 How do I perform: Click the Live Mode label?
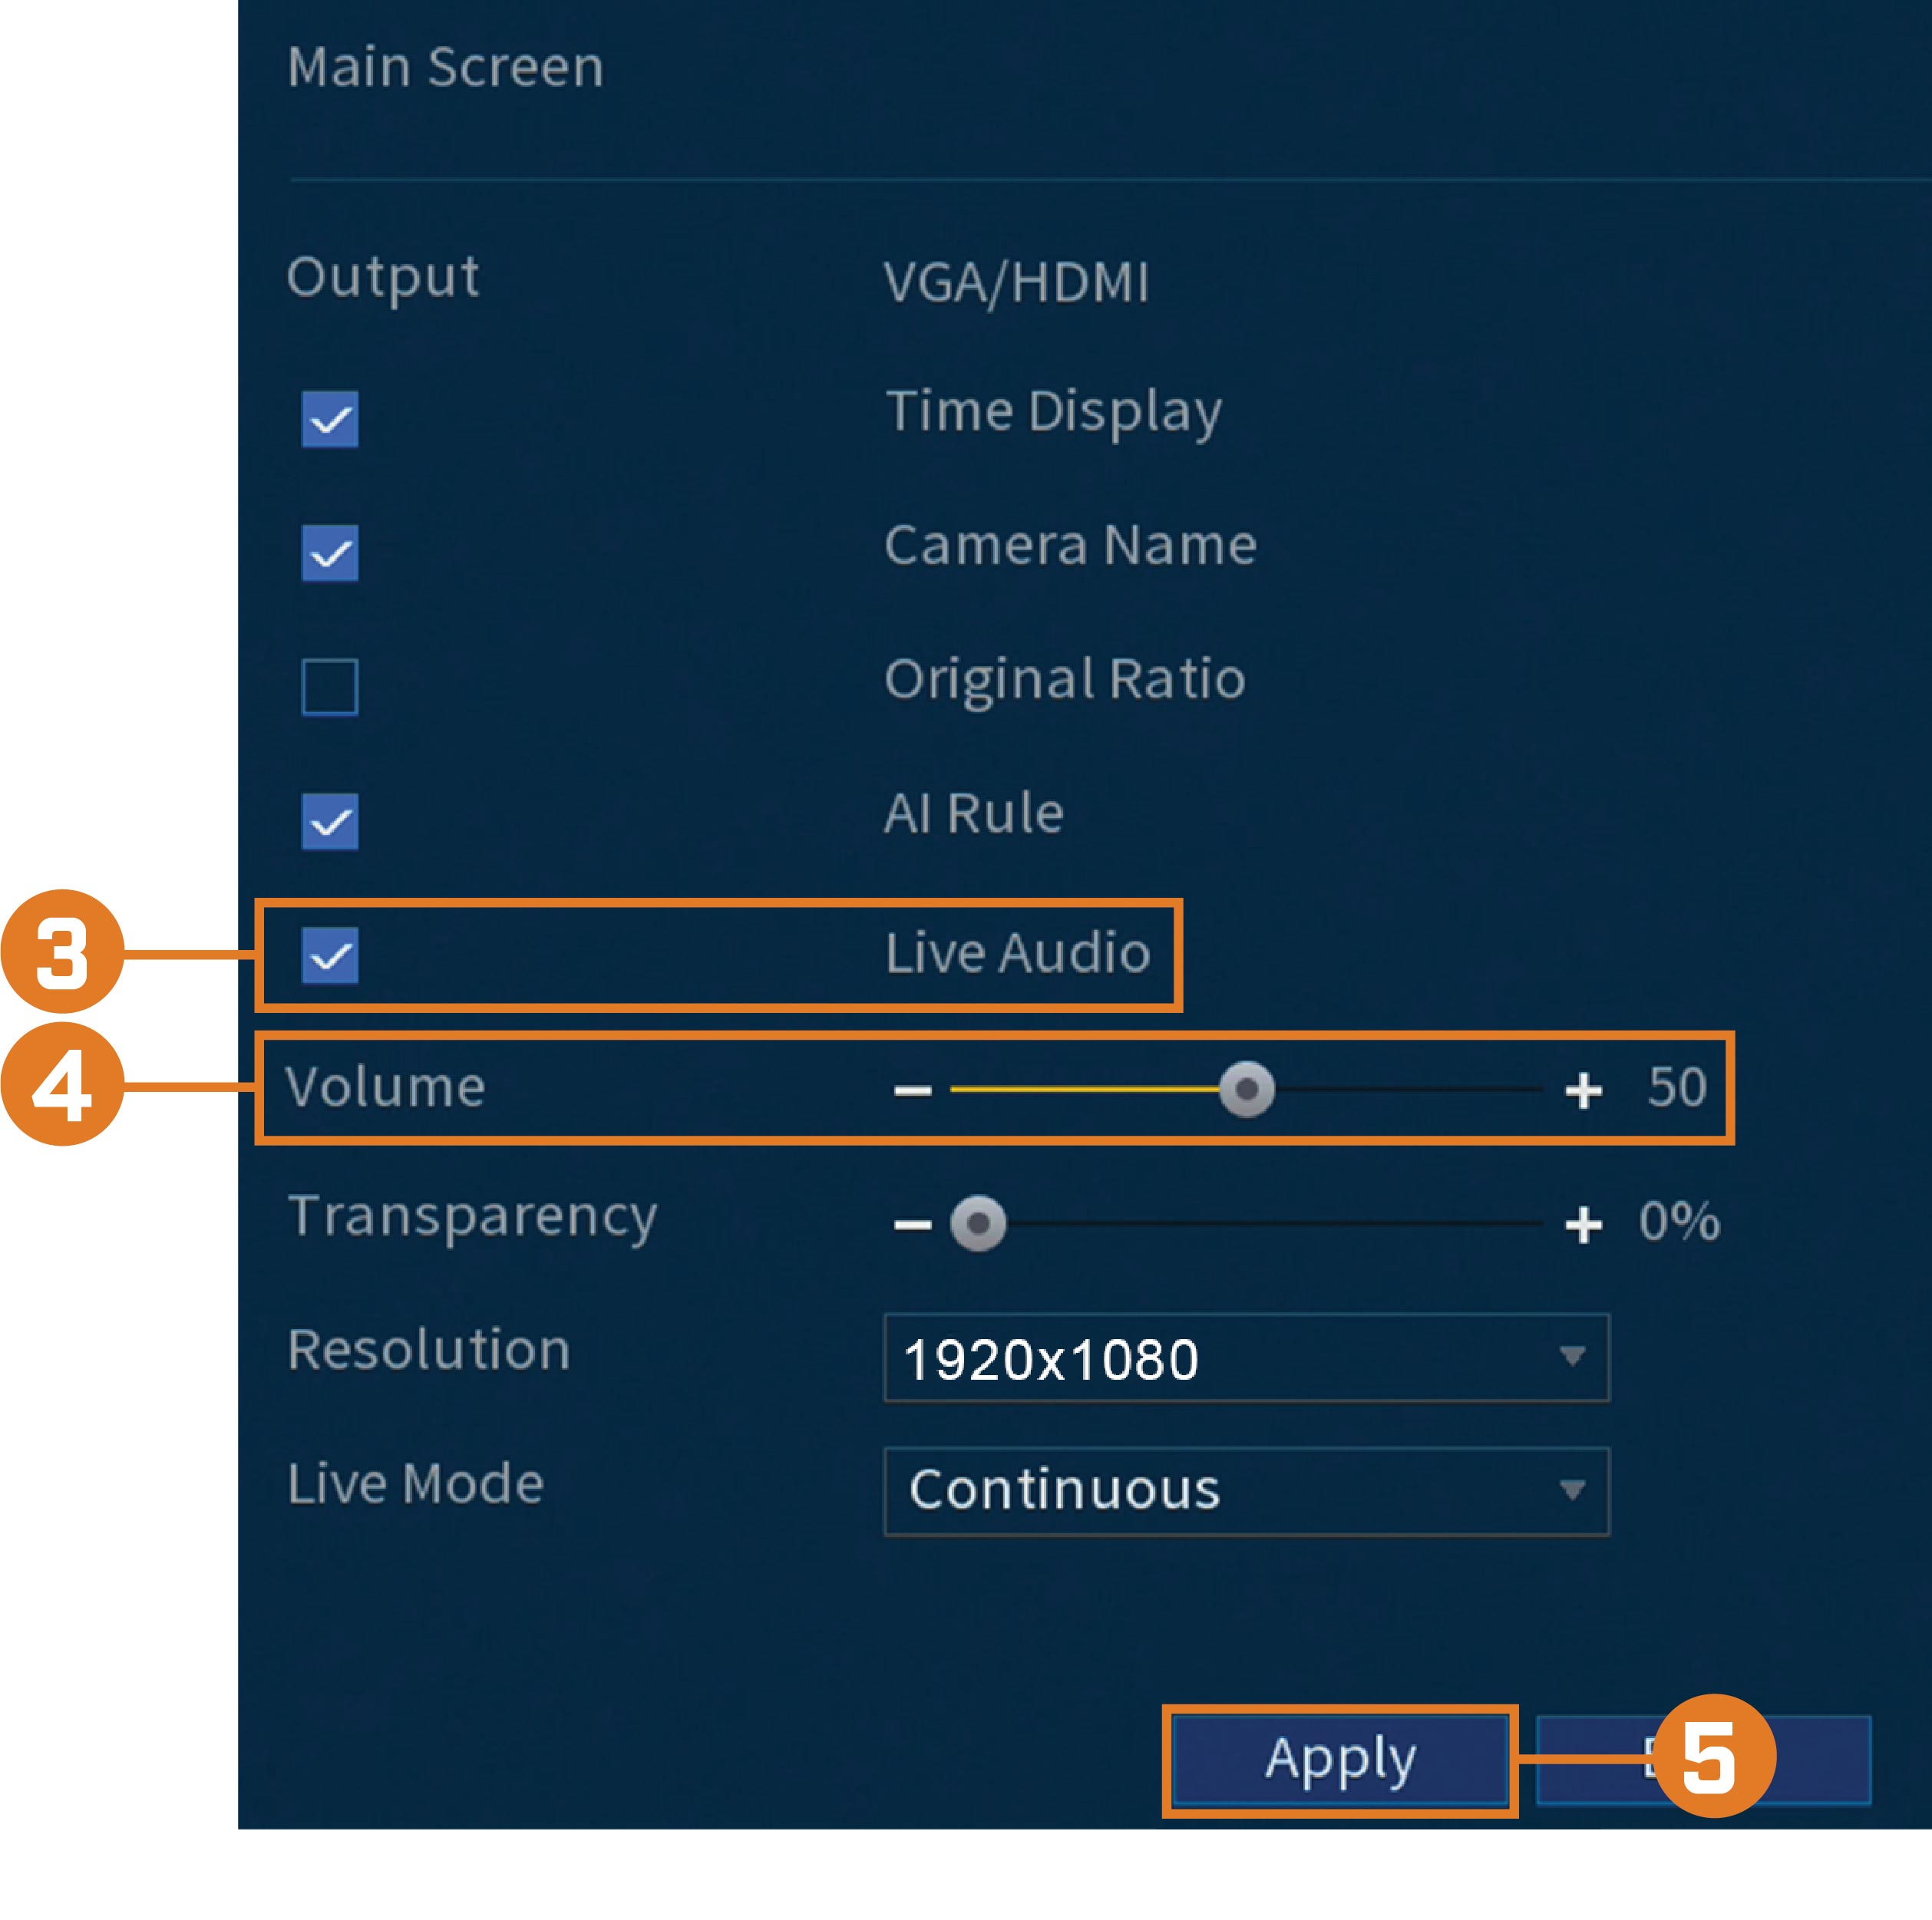tap(415, 1483)
